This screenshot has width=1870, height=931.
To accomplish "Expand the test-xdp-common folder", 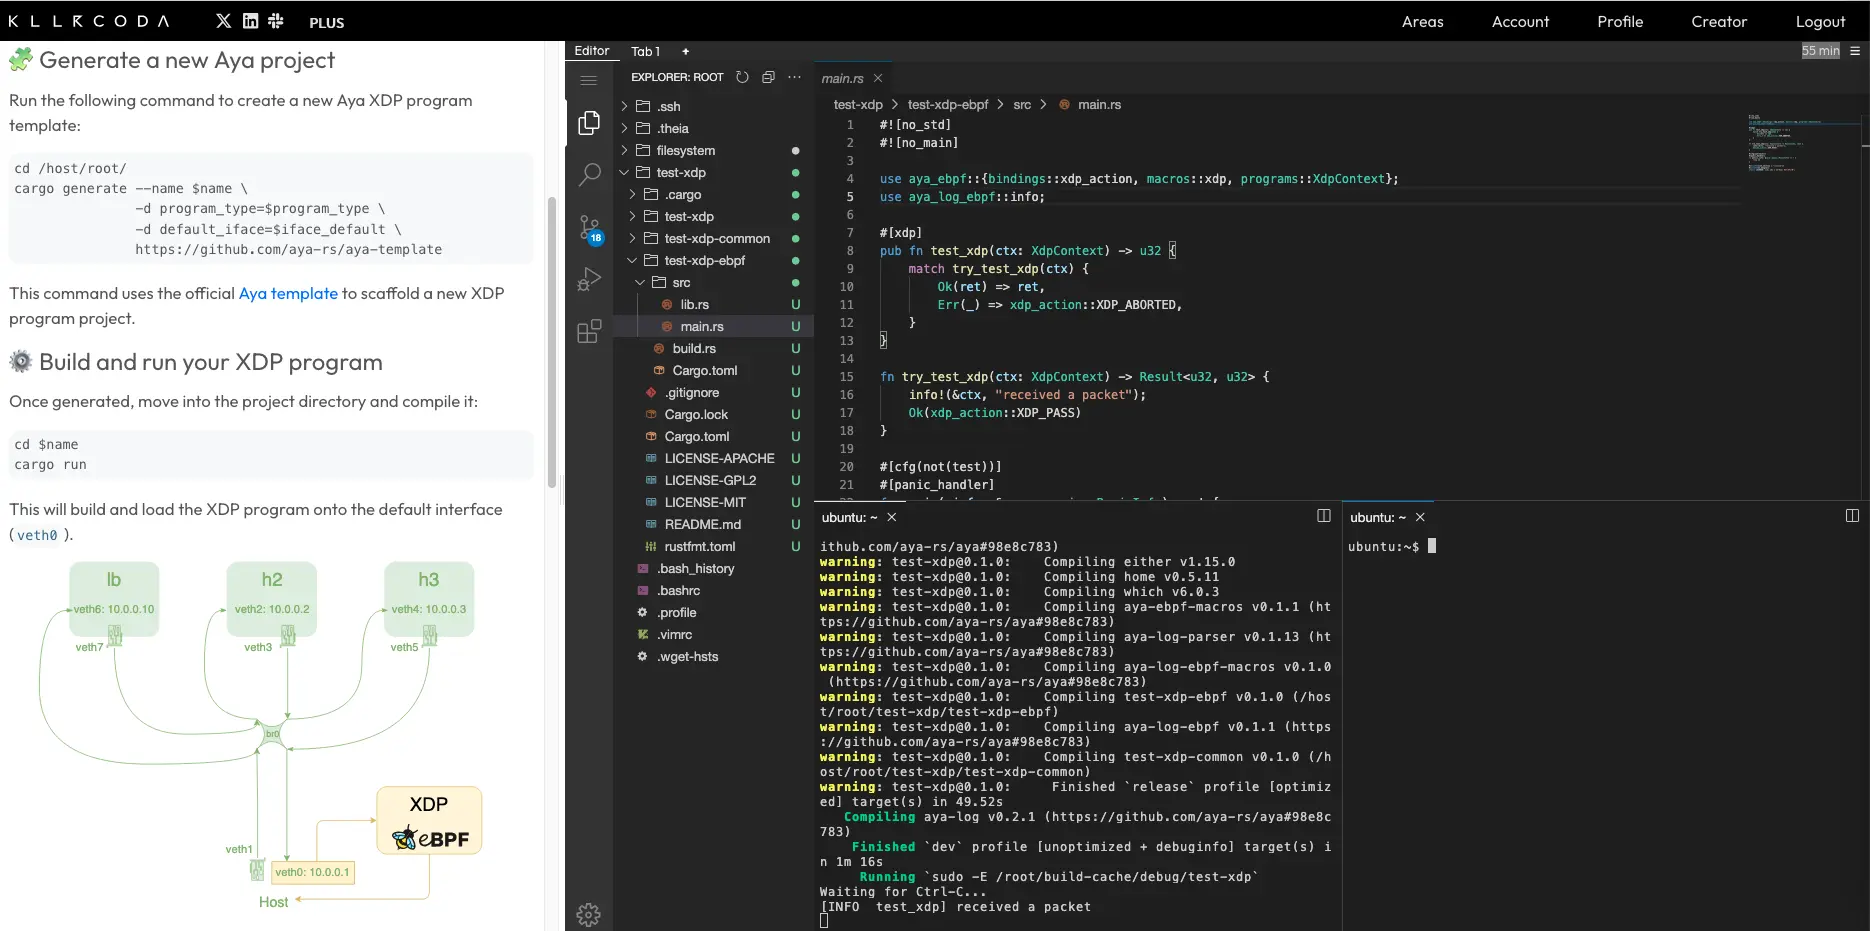I will click(716, 239).
